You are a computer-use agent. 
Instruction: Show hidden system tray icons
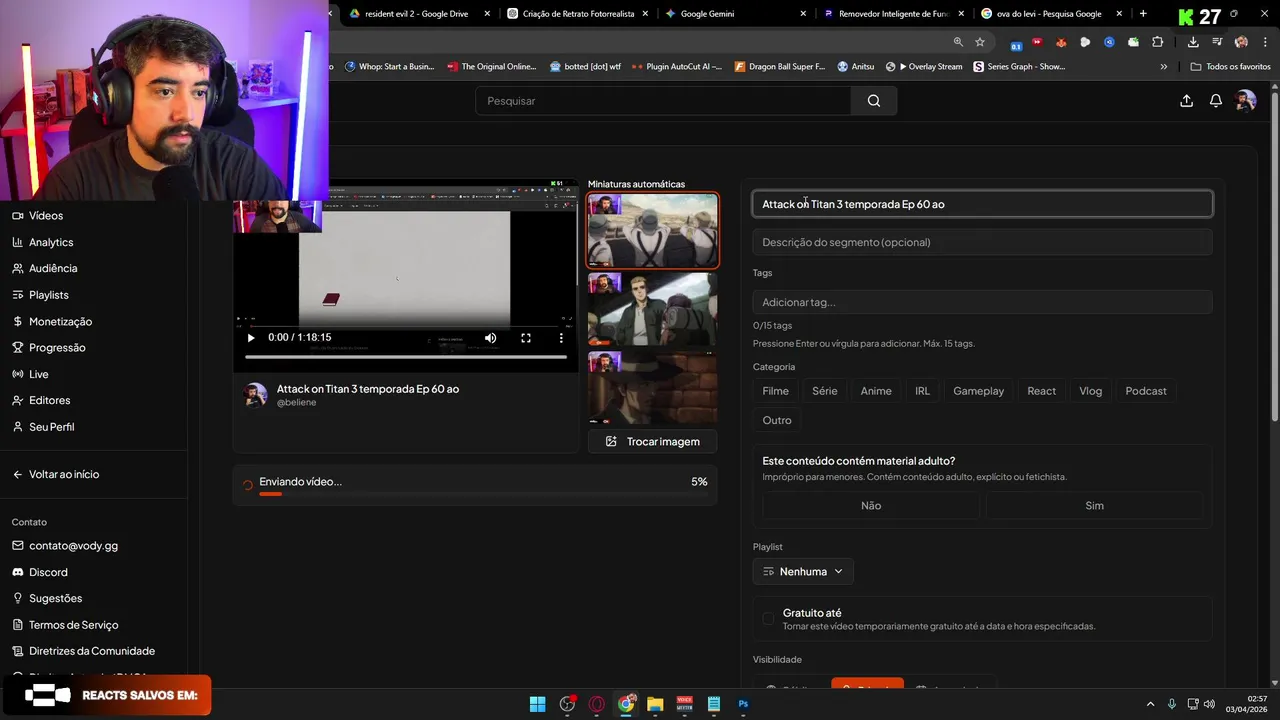pos(1150,704)
